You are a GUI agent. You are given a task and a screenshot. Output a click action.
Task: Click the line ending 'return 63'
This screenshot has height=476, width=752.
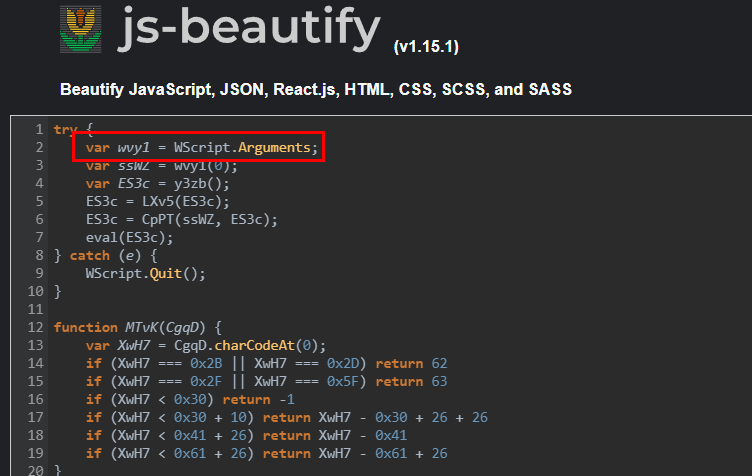tap(266, 382)
